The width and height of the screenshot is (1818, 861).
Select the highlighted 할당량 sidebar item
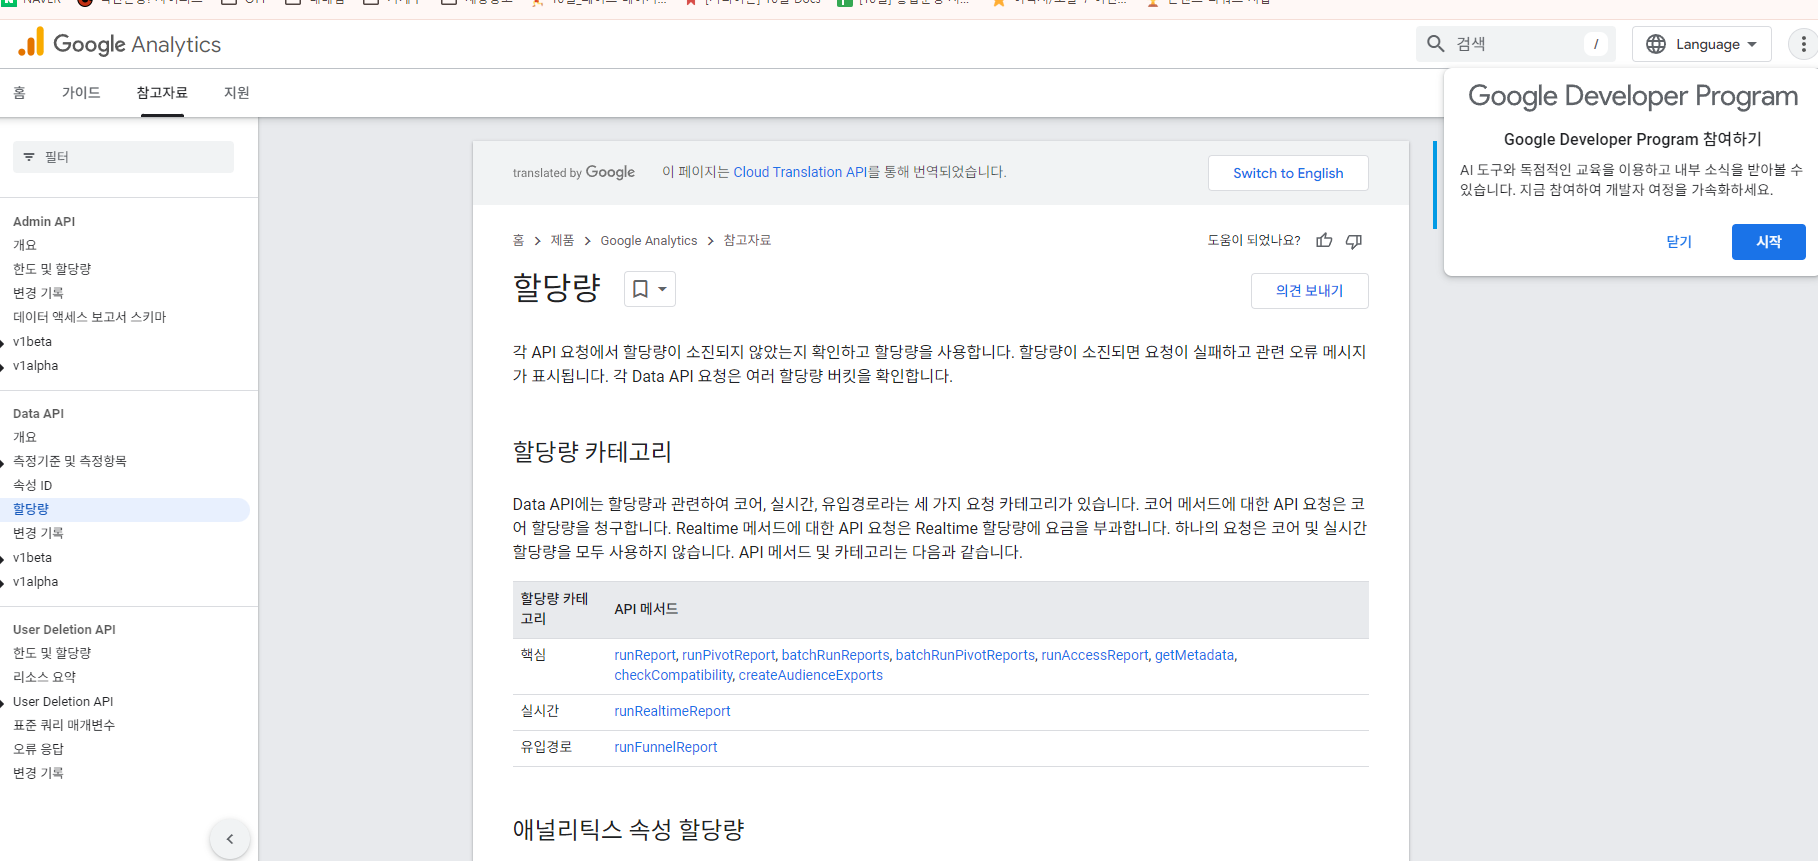(124, 509)
